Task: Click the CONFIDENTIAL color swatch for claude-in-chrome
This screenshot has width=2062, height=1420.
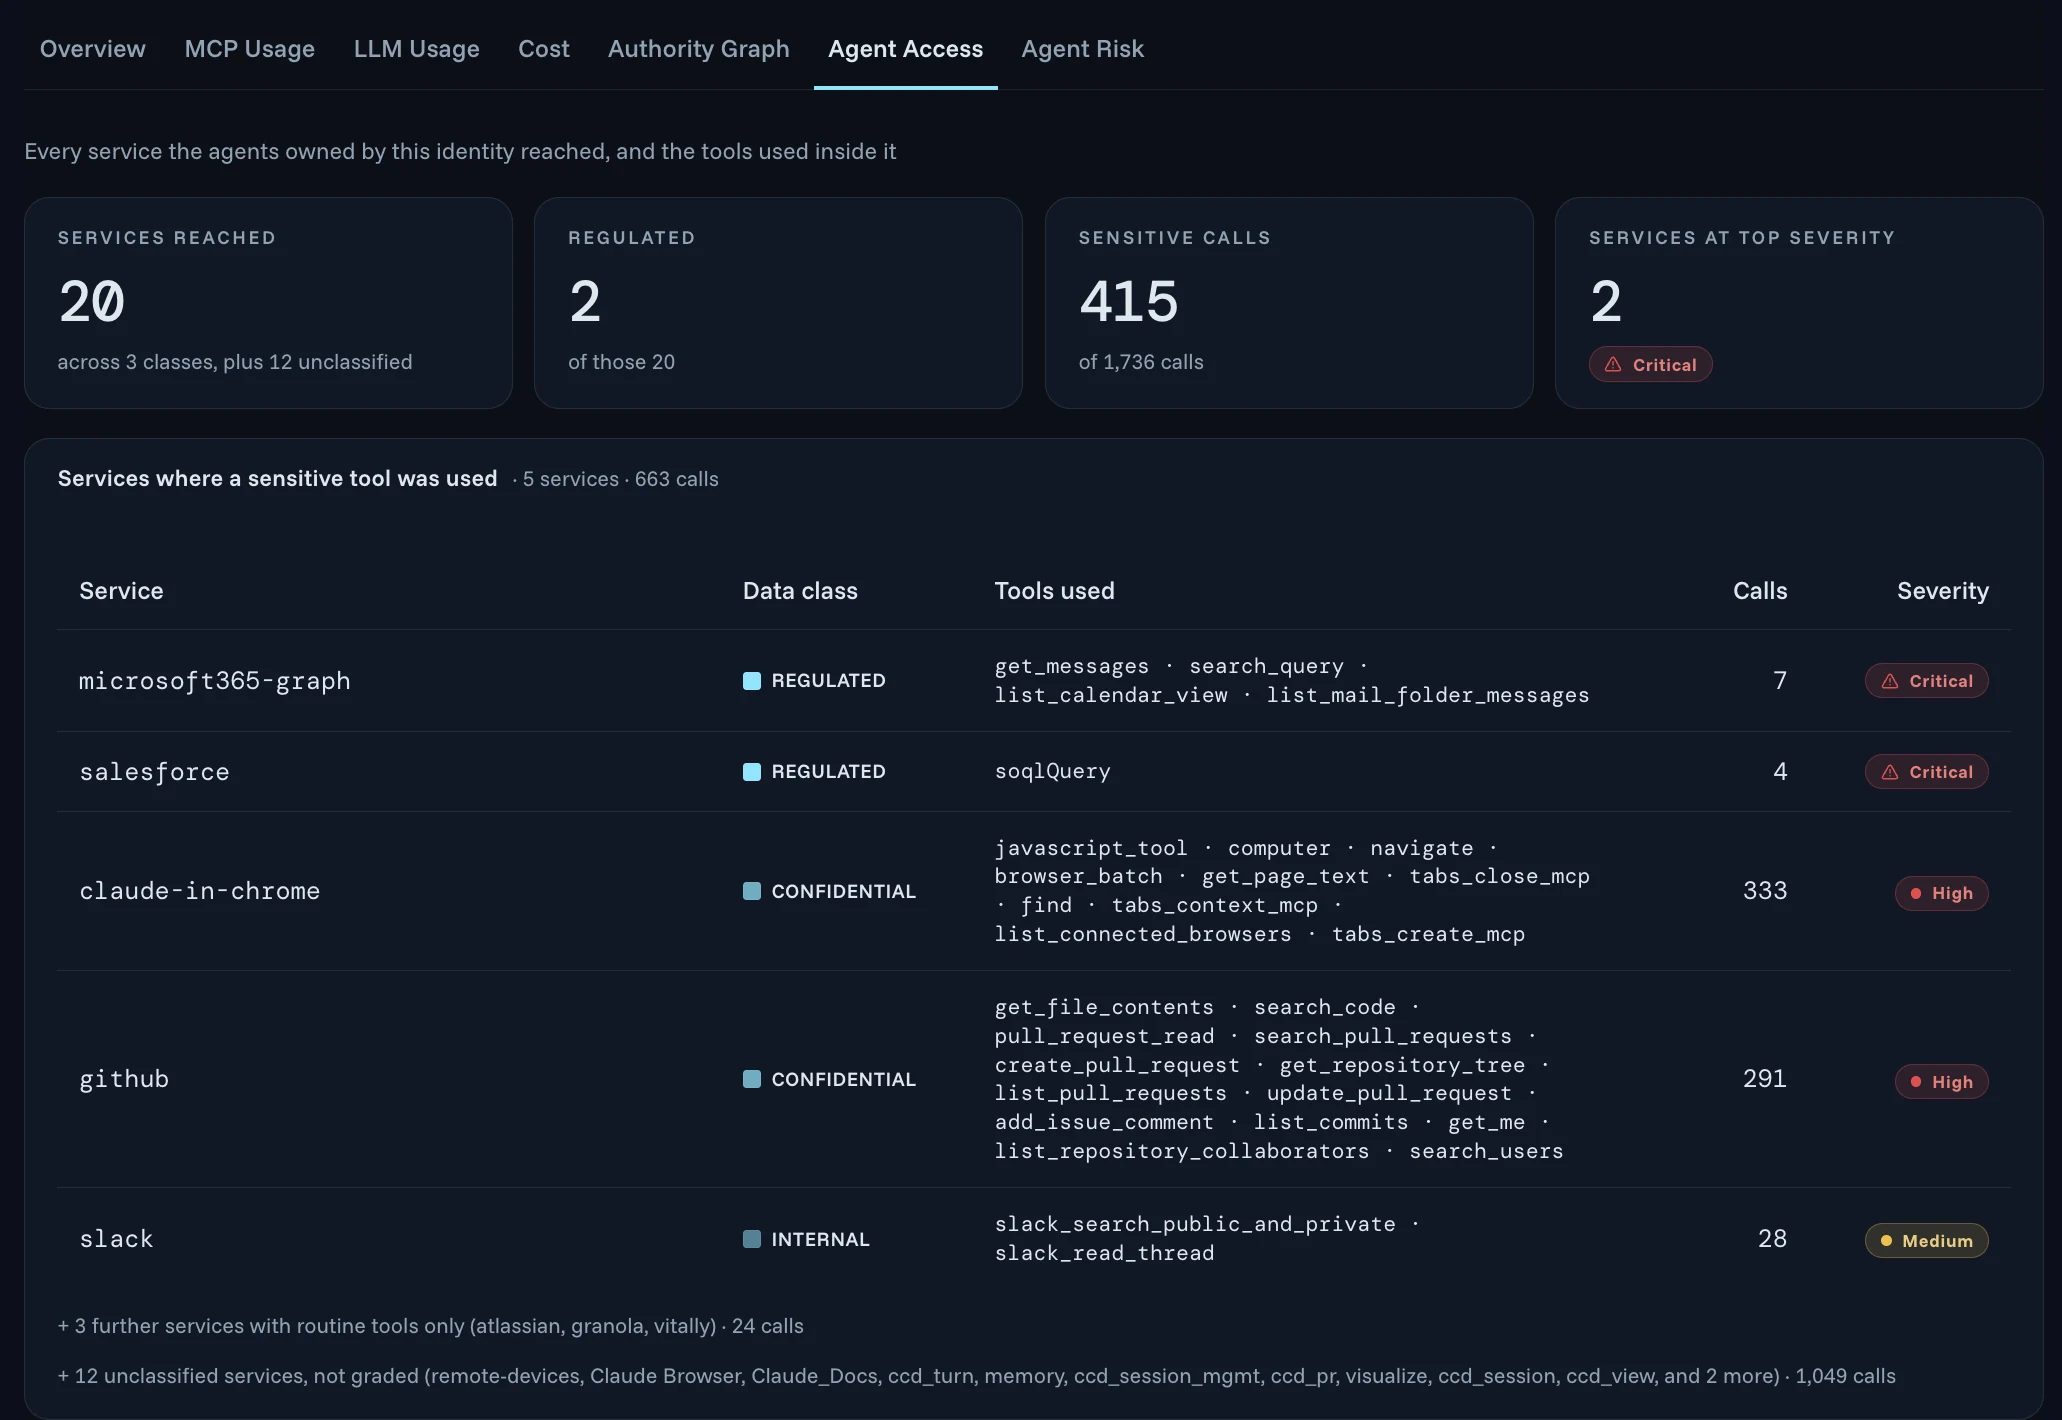Action: click(752, 891)
